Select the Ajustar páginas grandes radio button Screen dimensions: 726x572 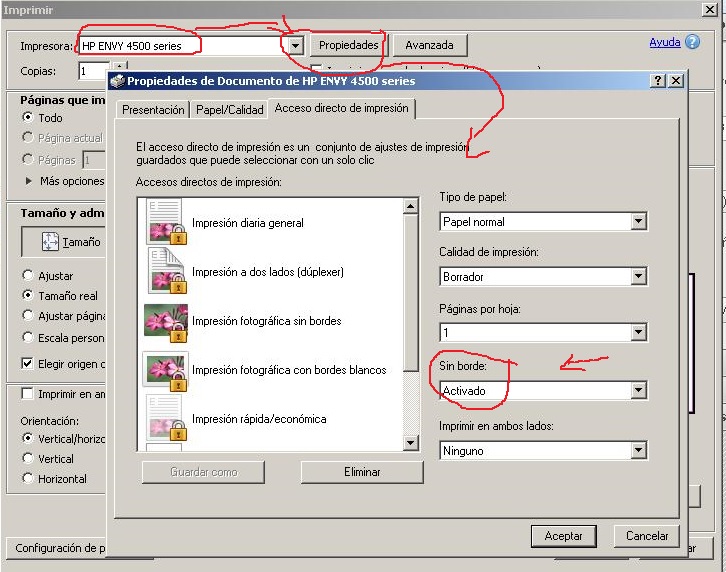[x=28, y=315]
